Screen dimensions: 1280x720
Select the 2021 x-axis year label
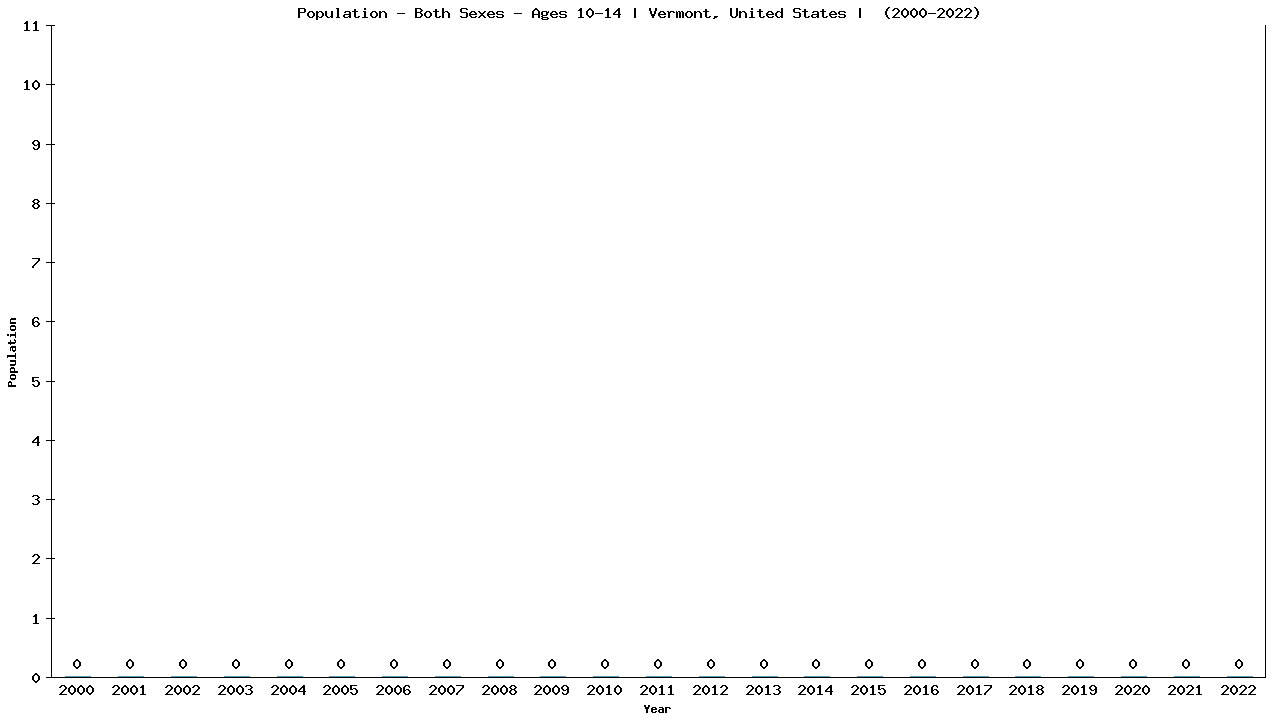(x=1186, y=690)
